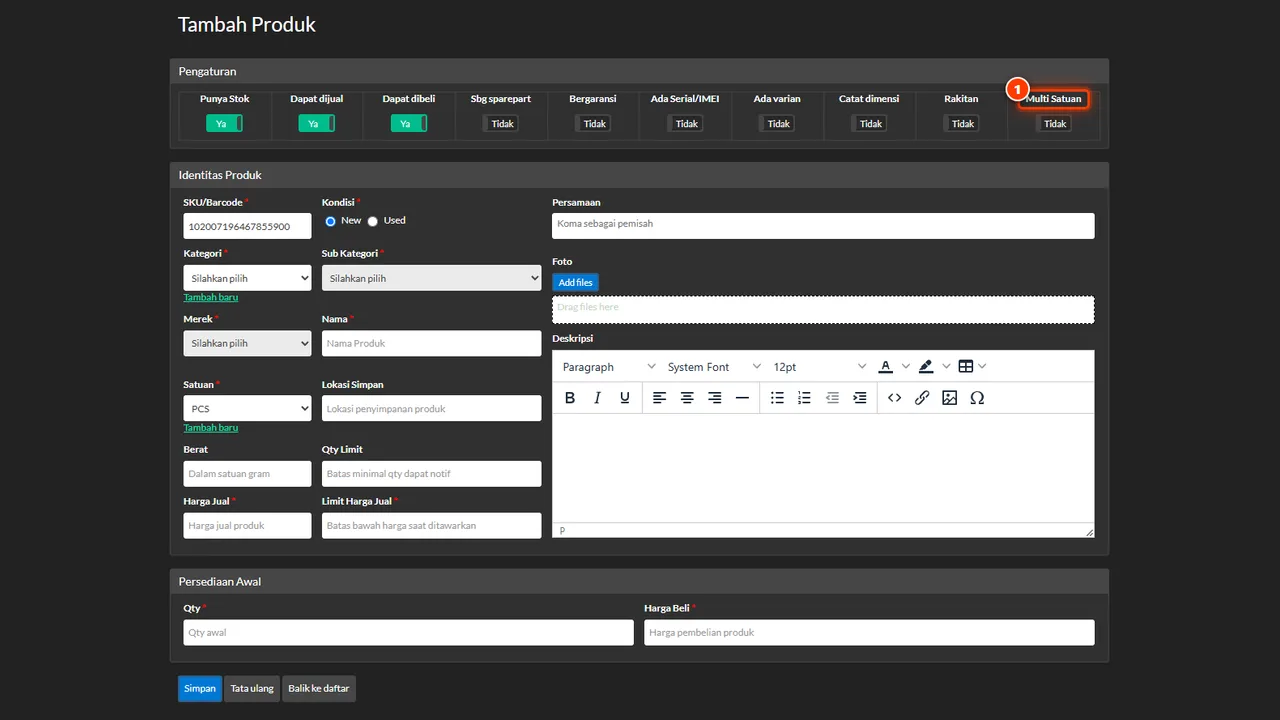Insert image in description editor
The height and width of the screenshot is (720, 1280).
[950, 398]
